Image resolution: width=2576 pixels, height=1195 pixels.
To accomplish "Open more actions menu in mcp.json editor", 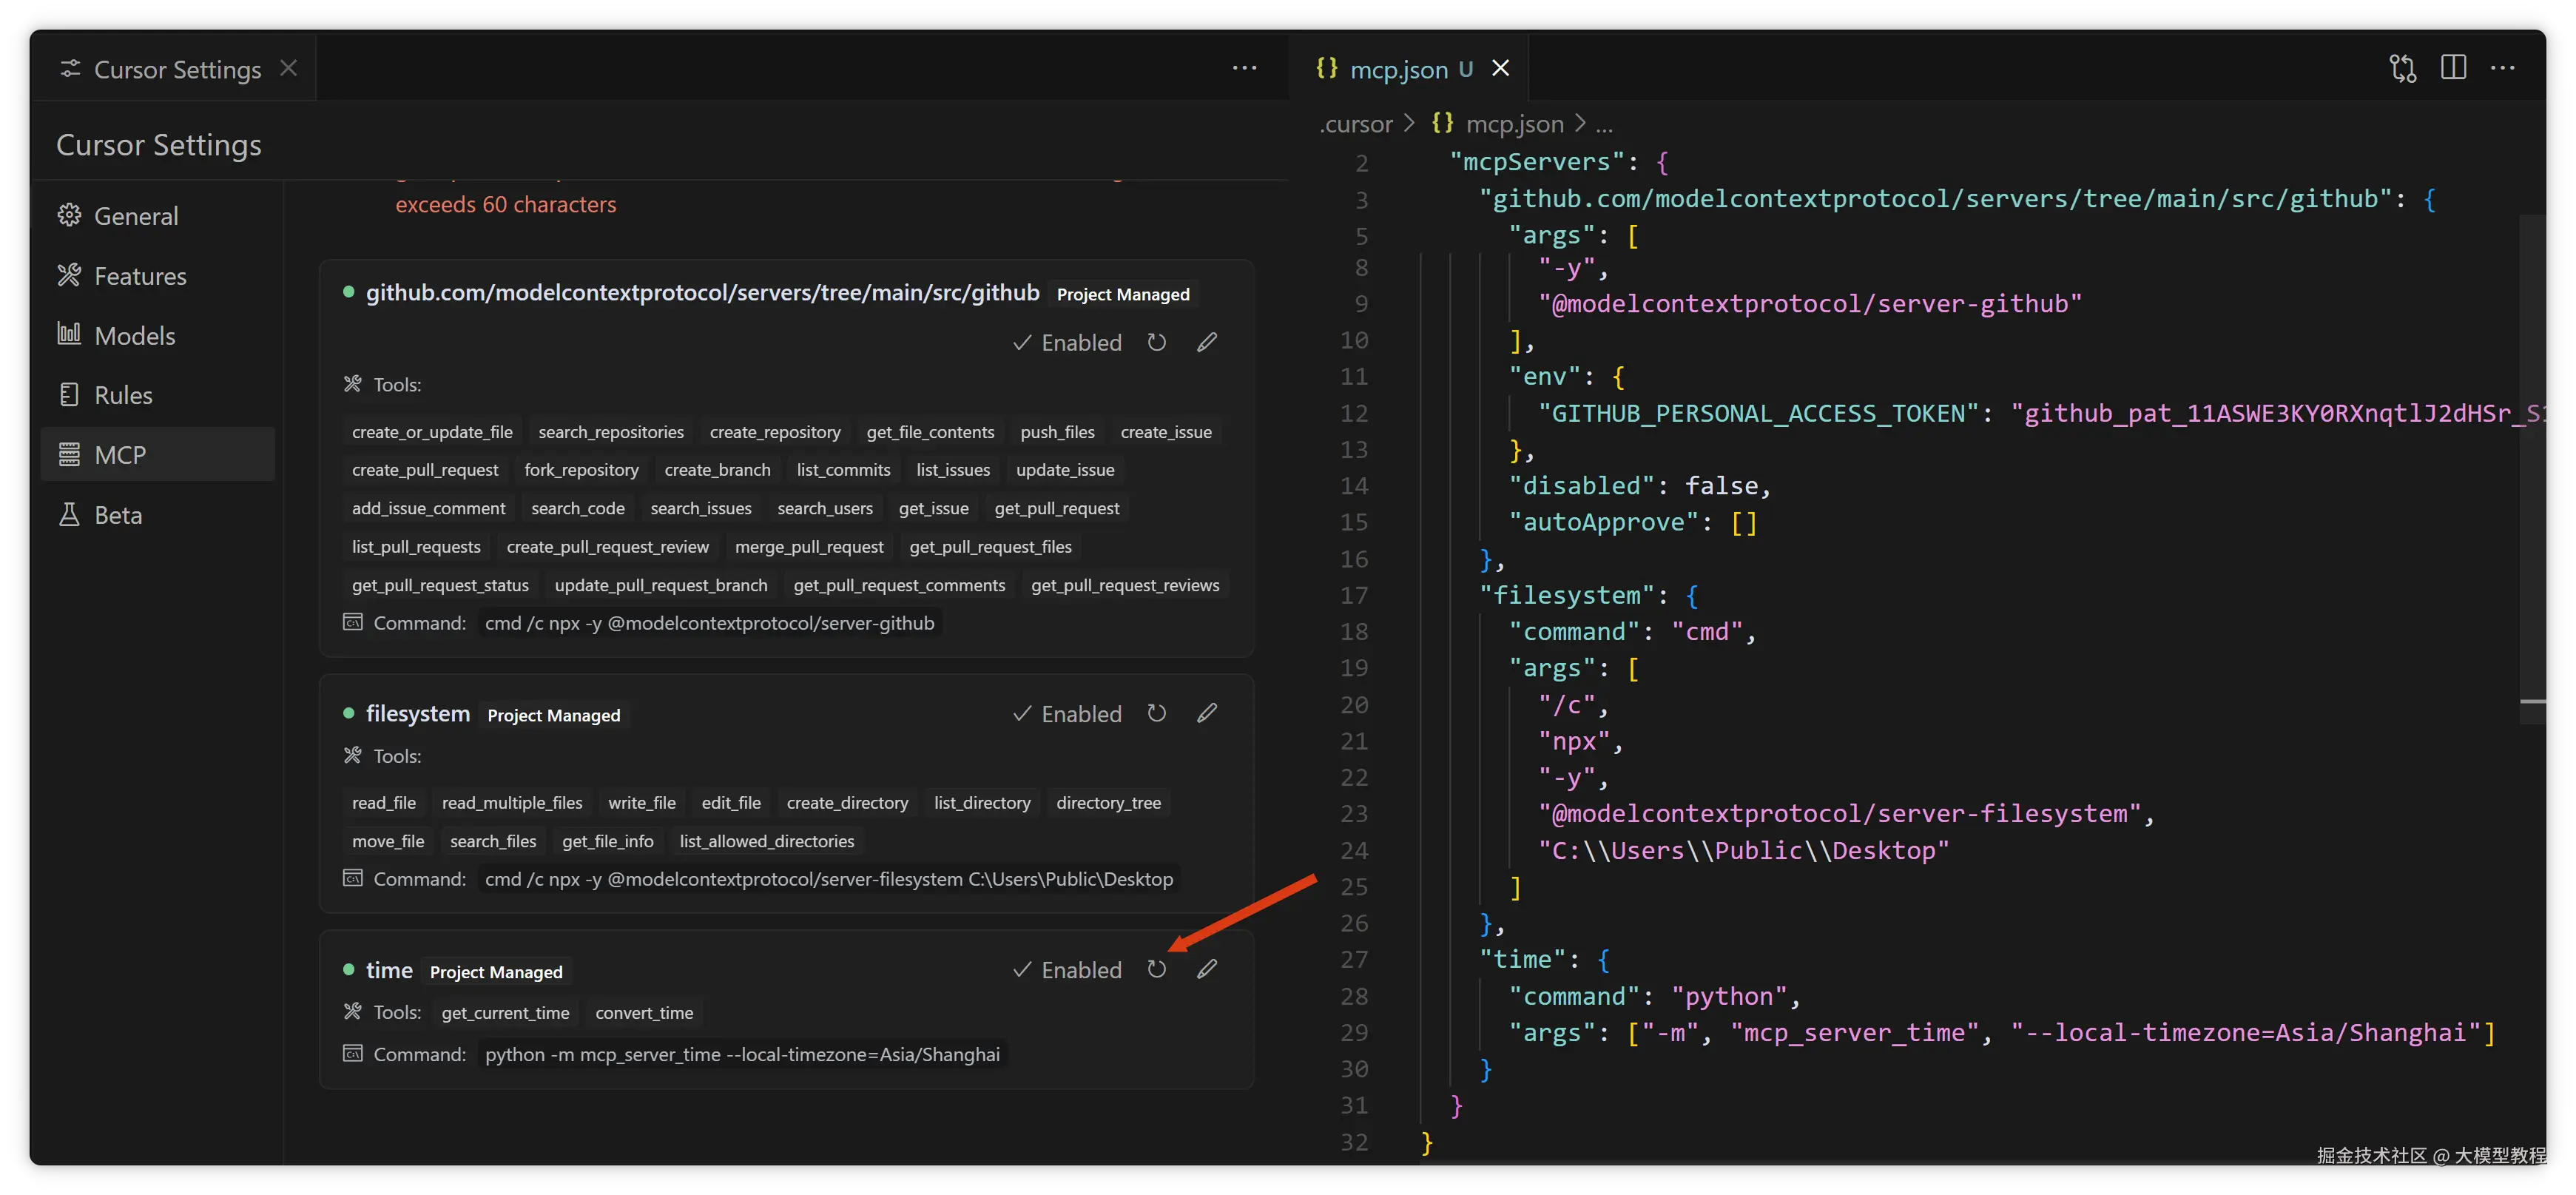I will 2503,68.
